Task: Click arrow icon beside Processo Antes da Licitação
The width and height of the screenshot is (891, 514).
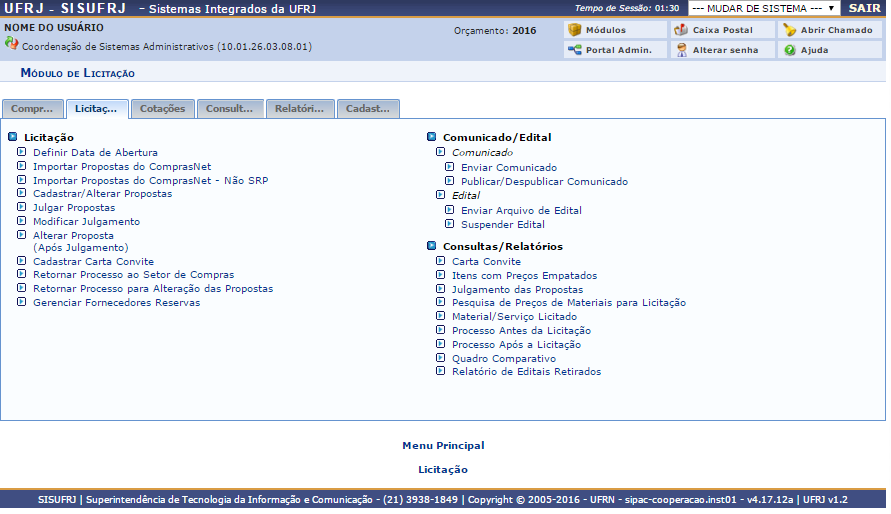Action: pos(440,330)
